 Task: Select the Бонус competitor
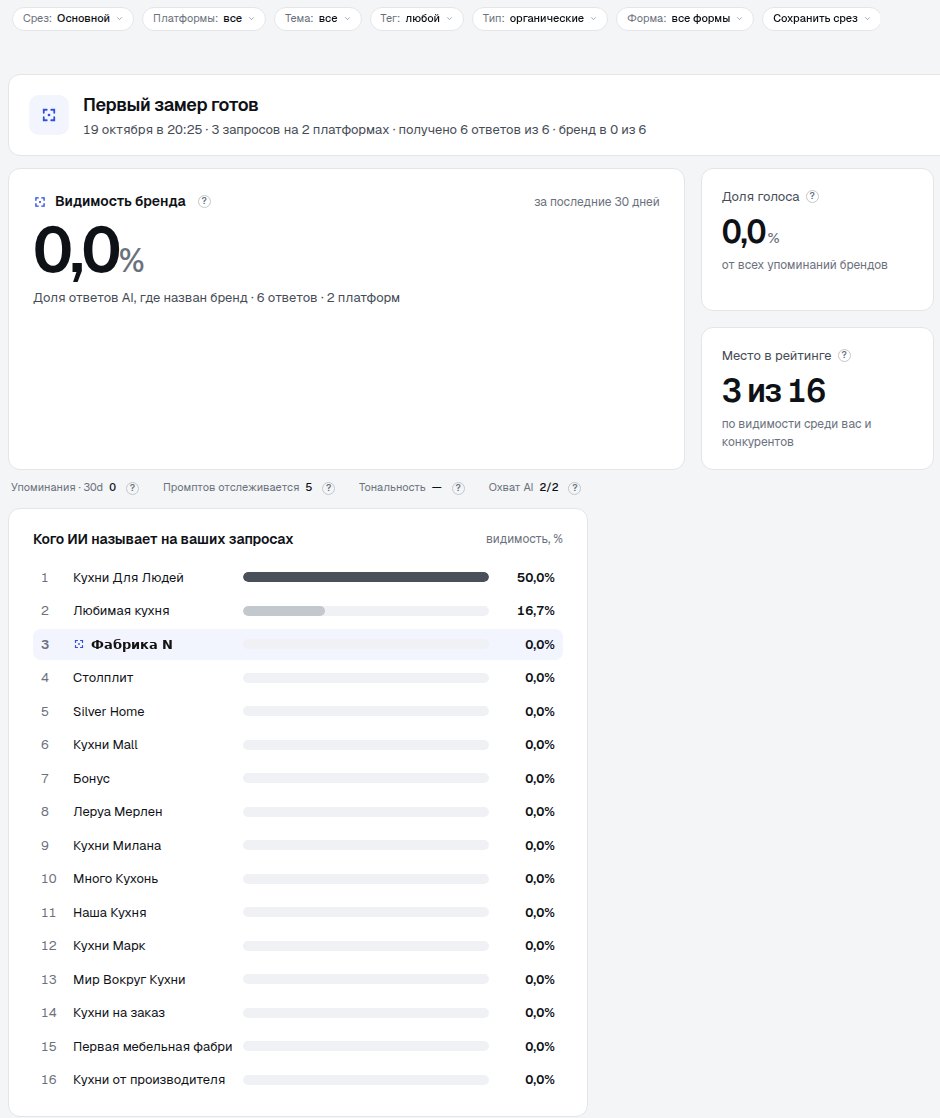click(x=297, y=779)
